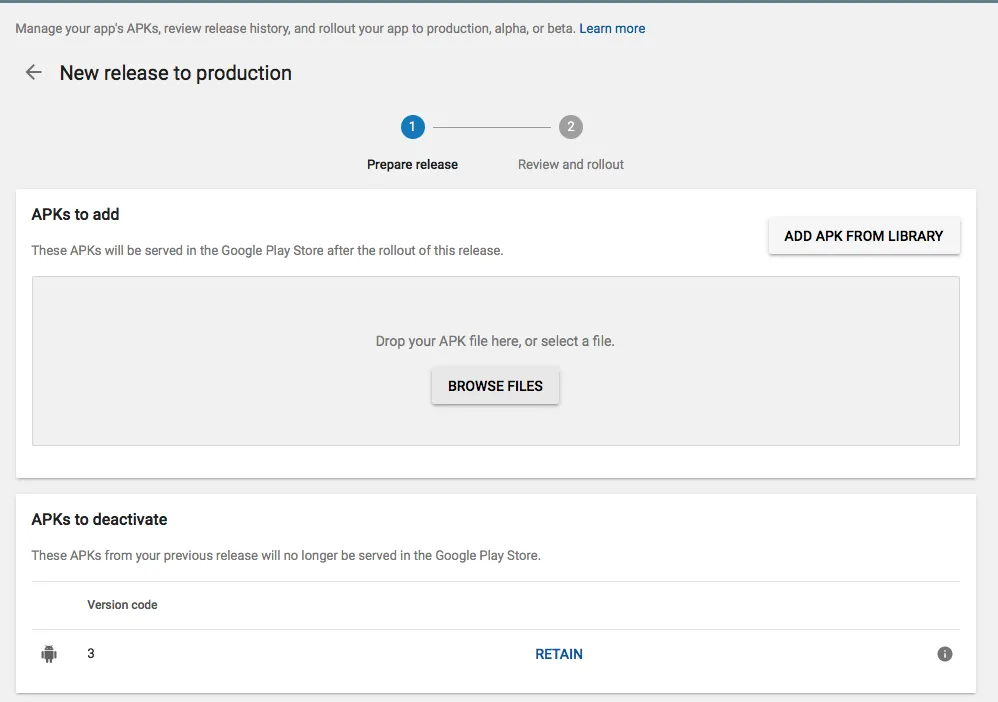The height and width of the screenshot is (702, 998).
Task: Open the Learn more link
Action: pyautogui.click(x=612, y=29)
